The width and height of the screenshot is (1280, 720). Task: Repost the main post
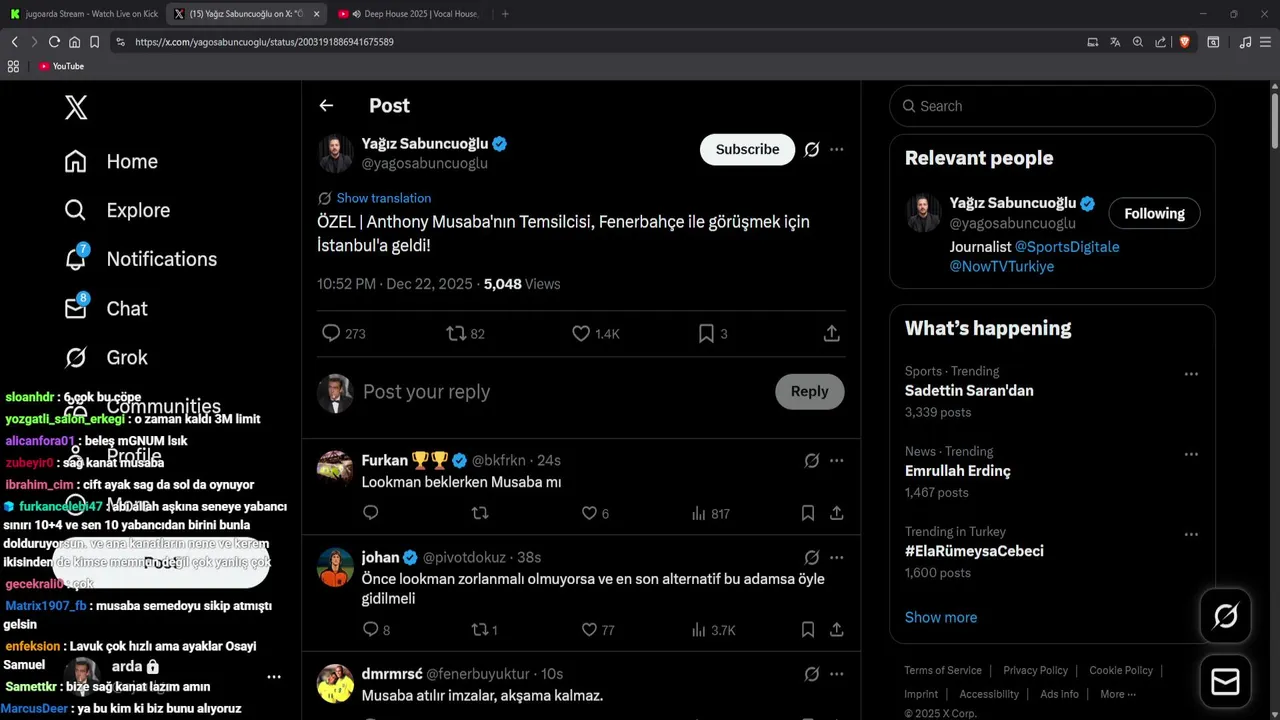[457, 334]
